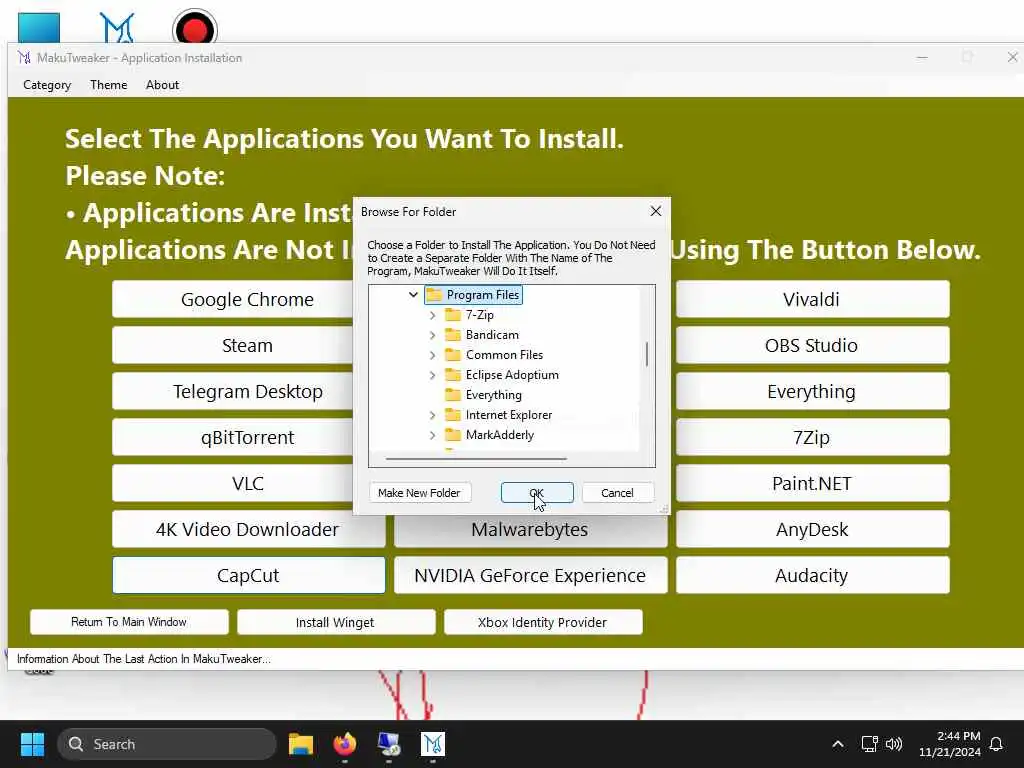1024x768 pixels.
Task: Select VLC application button
Action: click(233, 483)
